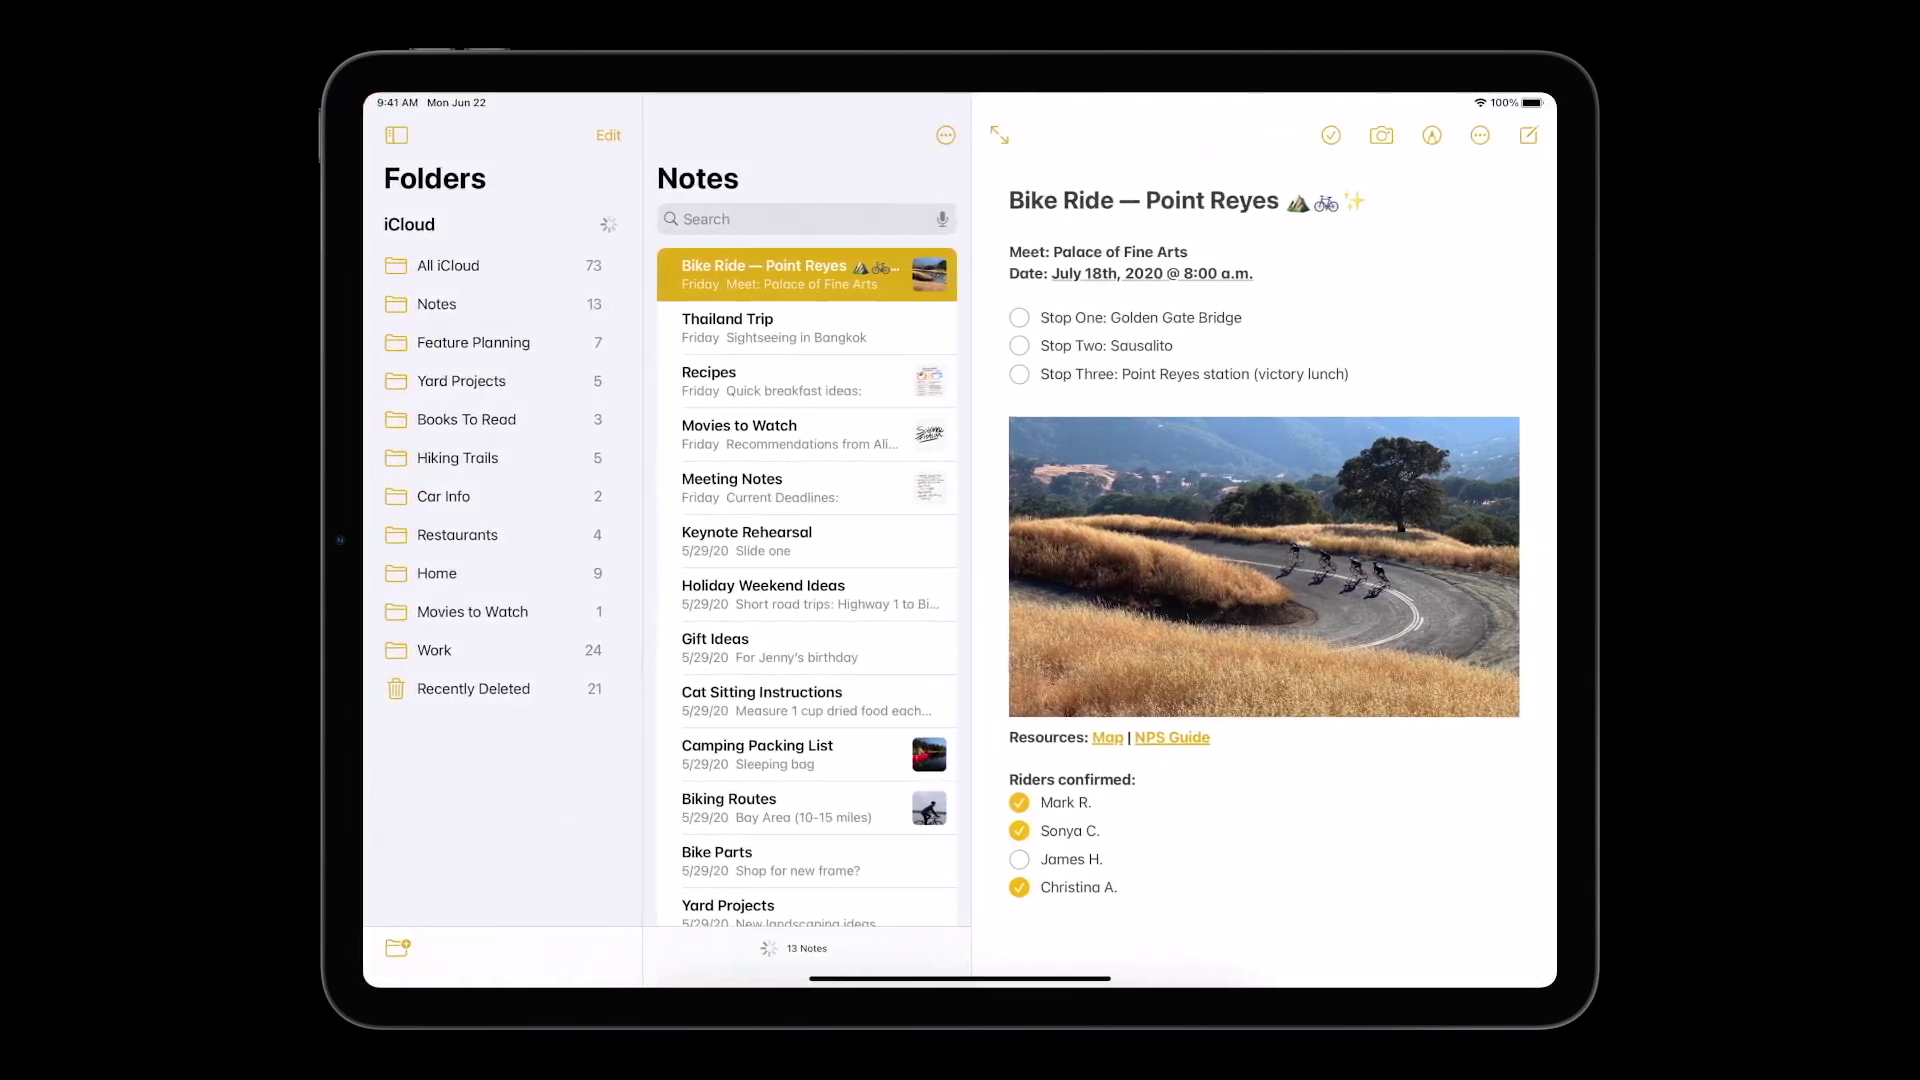Open the checklist tool in the note toolbar
This screenshot has height=1080, width=1920.
1331,135
